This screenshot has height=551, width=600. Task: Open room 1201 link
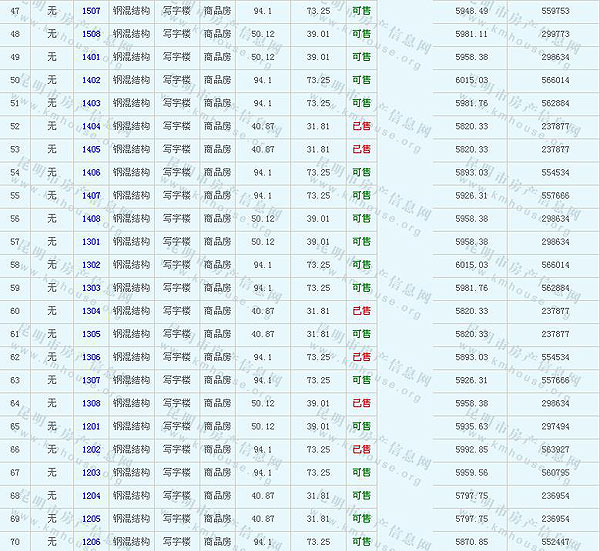tap(91, 426)
